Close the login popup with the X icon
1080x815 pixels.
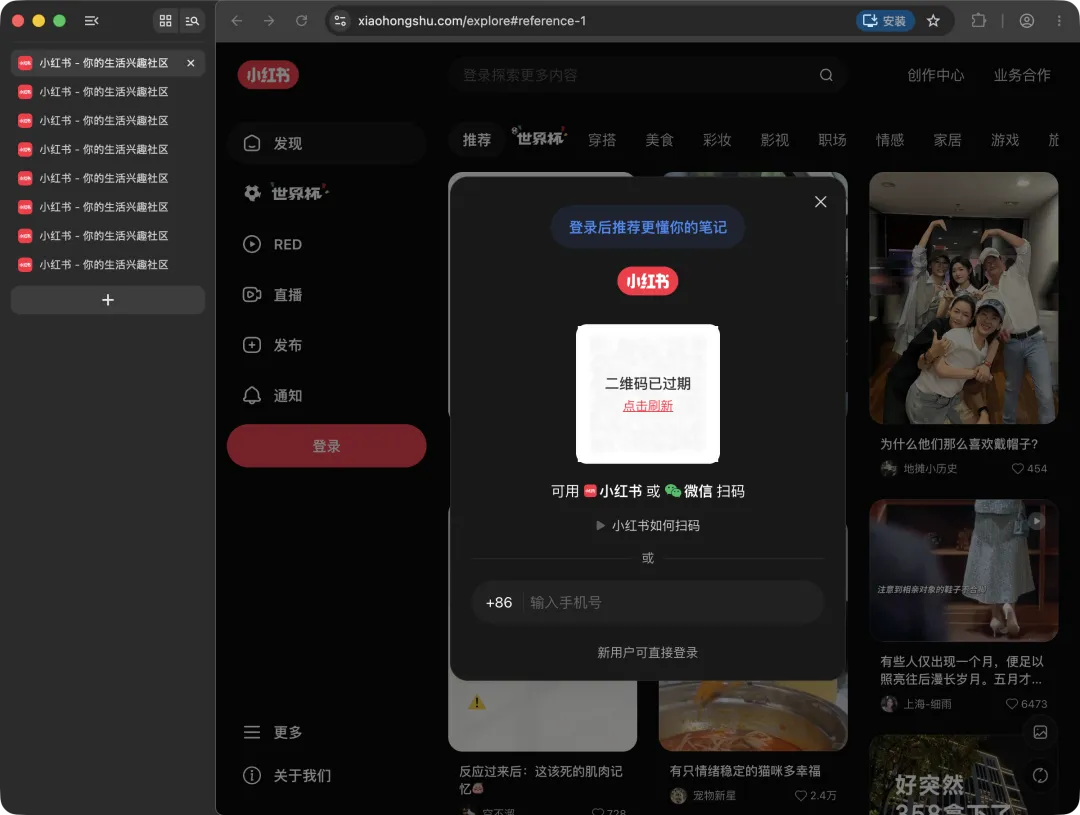tap(820, 202)
